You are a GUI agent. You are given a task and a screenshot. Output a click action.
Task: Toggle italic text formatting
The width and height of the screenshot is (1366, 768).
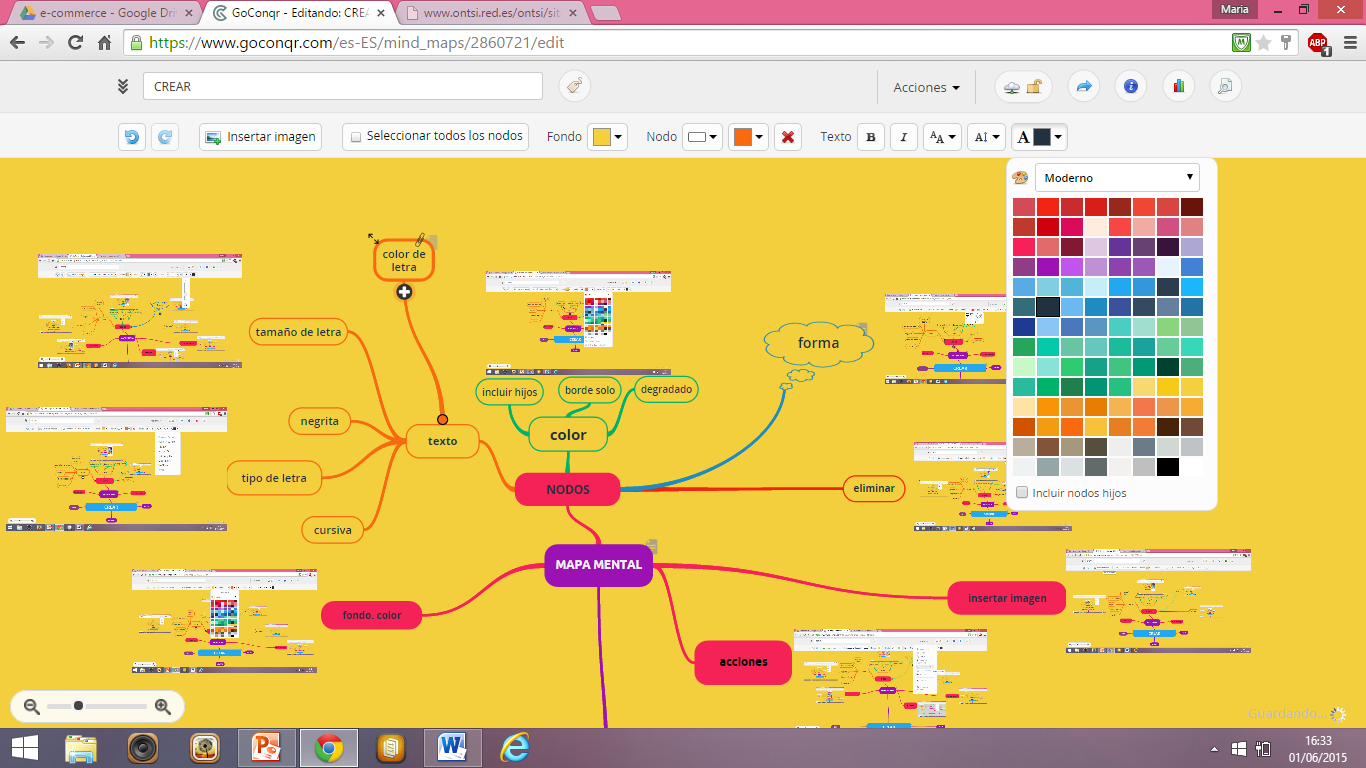click(x=904, y=137)
